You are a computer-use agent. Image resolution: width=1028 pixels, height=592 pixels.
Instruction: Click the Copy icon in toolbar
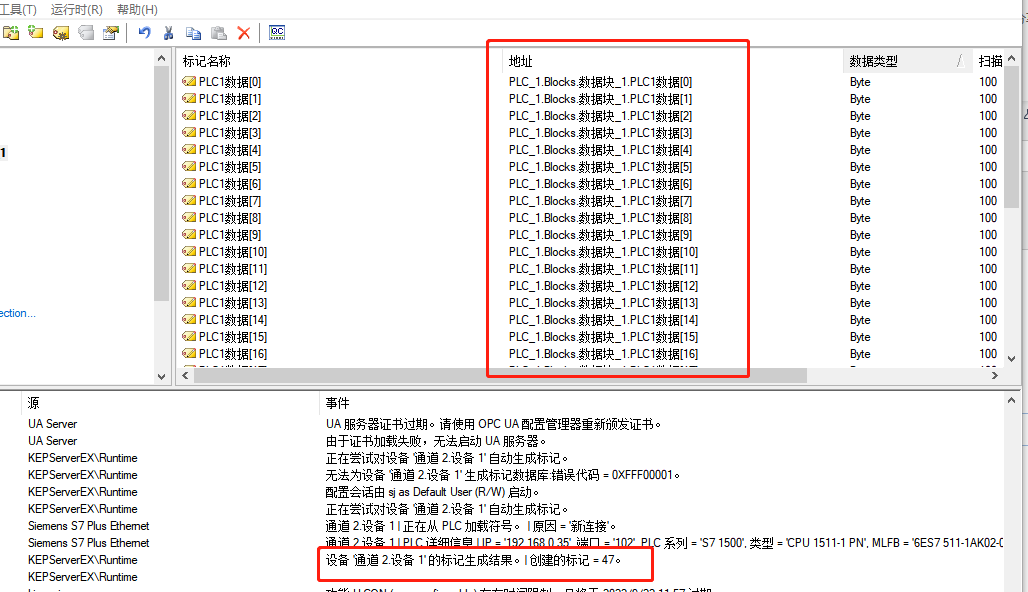tap(193, 33)
